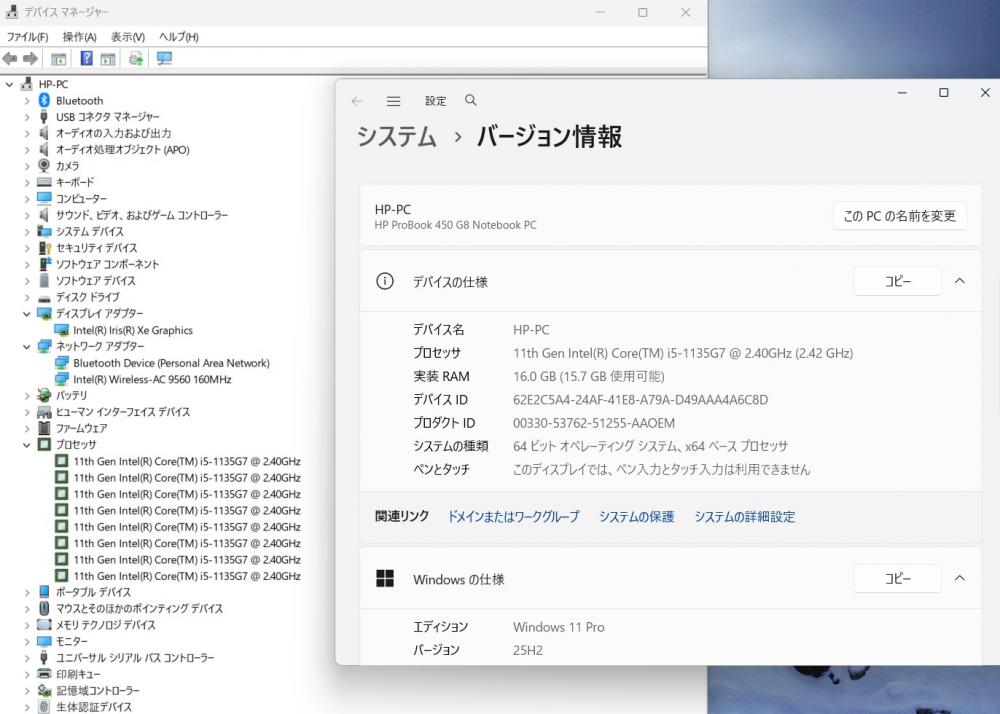Click the search magnifier icon in Settings
Screen dimensions: 1000x714
(471, 101)
